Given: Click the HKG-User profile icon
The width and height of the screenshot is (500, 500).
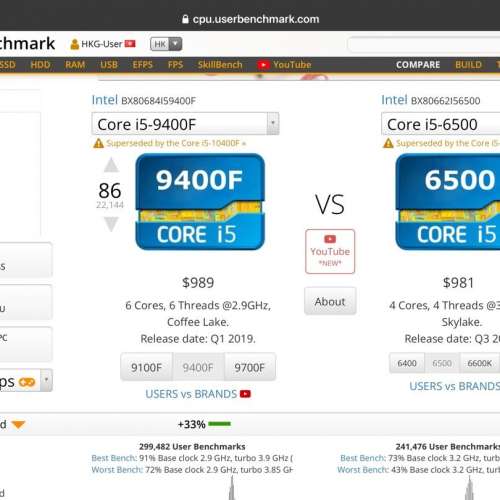Looking at the screenshot, I should 75,44.
